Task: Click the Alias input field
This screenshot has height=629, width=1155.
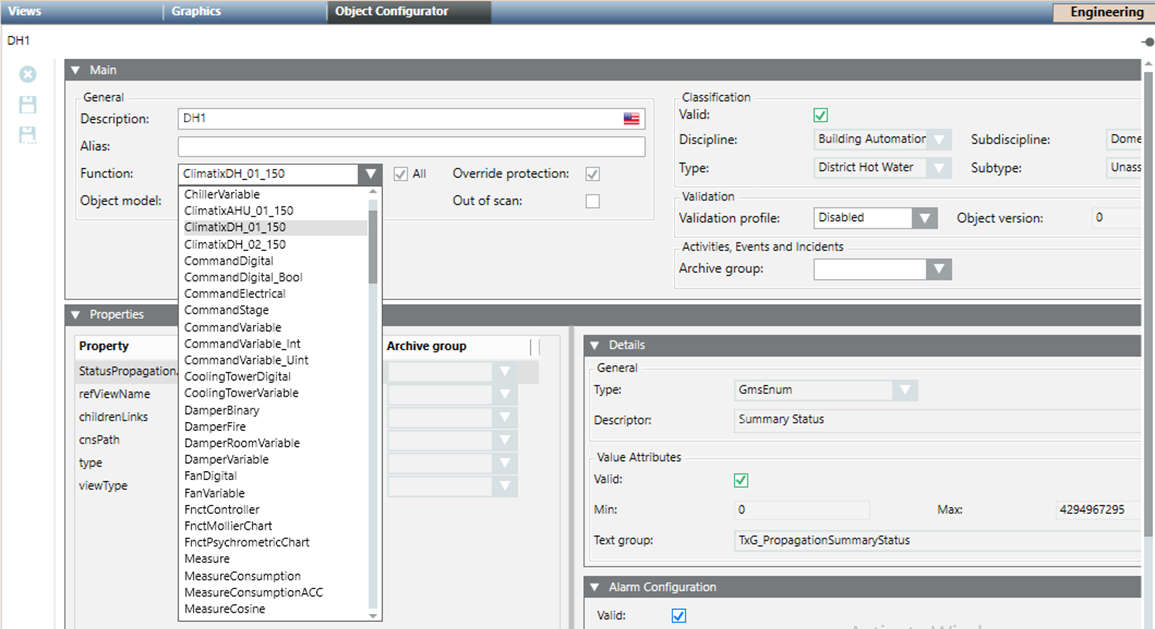Action: (410, 147)
